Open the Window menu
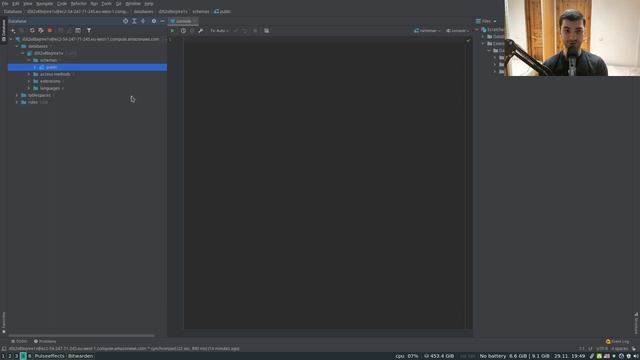 tap(133, 4)
